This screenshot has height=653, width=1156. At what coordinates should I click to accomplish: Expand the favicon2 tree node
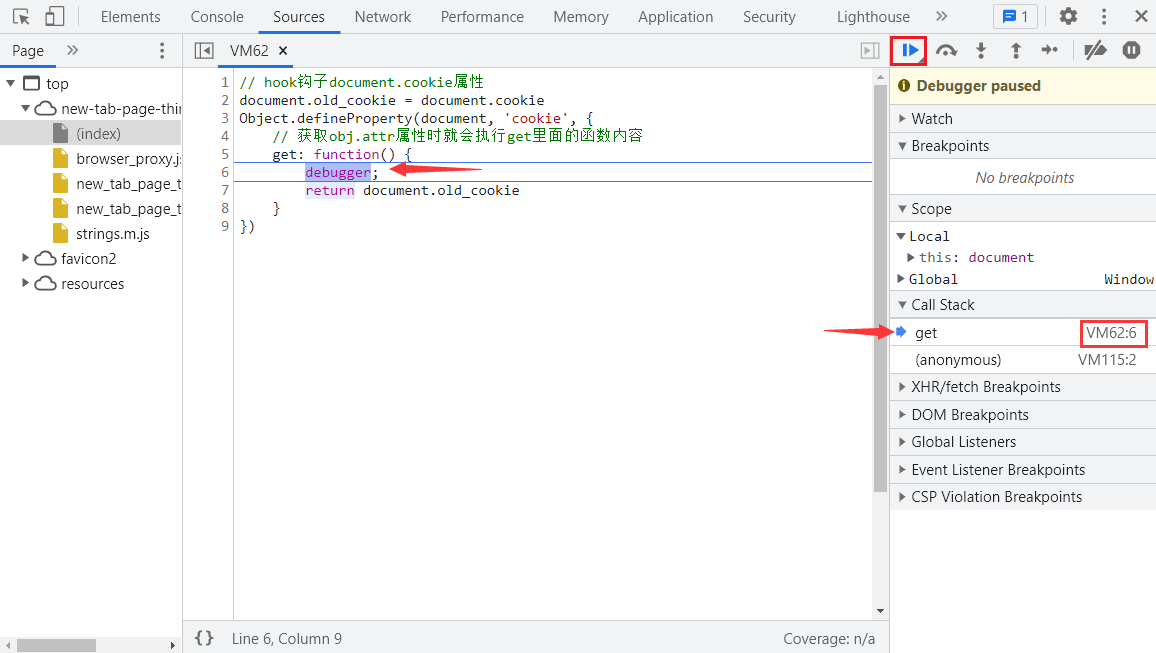(26, 259)
